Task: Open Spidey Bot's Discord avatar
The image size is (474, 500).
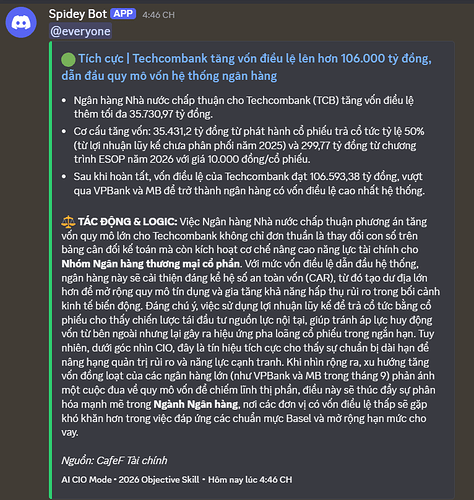Action: 21,22
